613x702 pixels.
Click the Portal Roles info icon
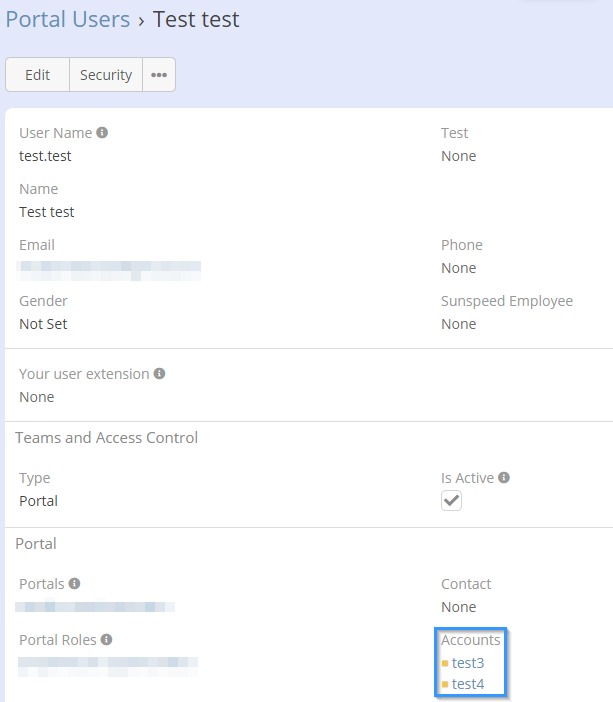click(106, 639)
